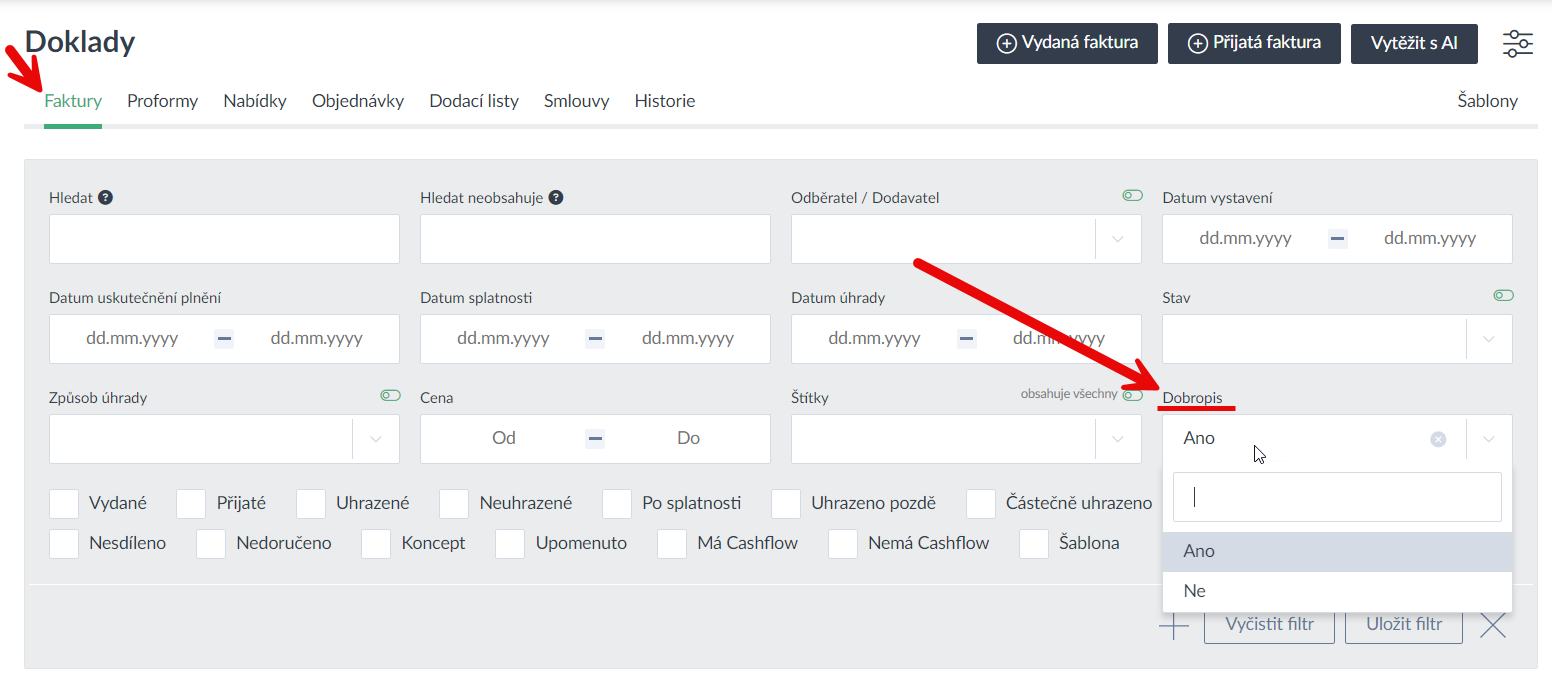Close the filter panel with X icon
Viewport: 1552px width, 680px height.
[x=1492, y=625]
